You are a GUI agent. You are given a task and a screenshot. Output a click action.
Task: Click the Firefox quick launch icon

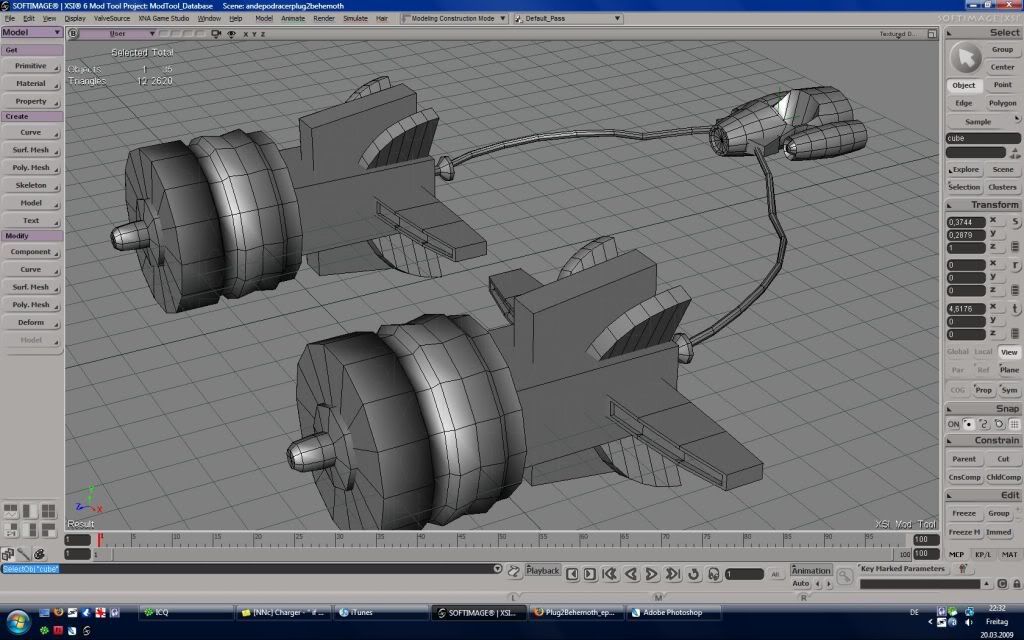click(58, 612)
